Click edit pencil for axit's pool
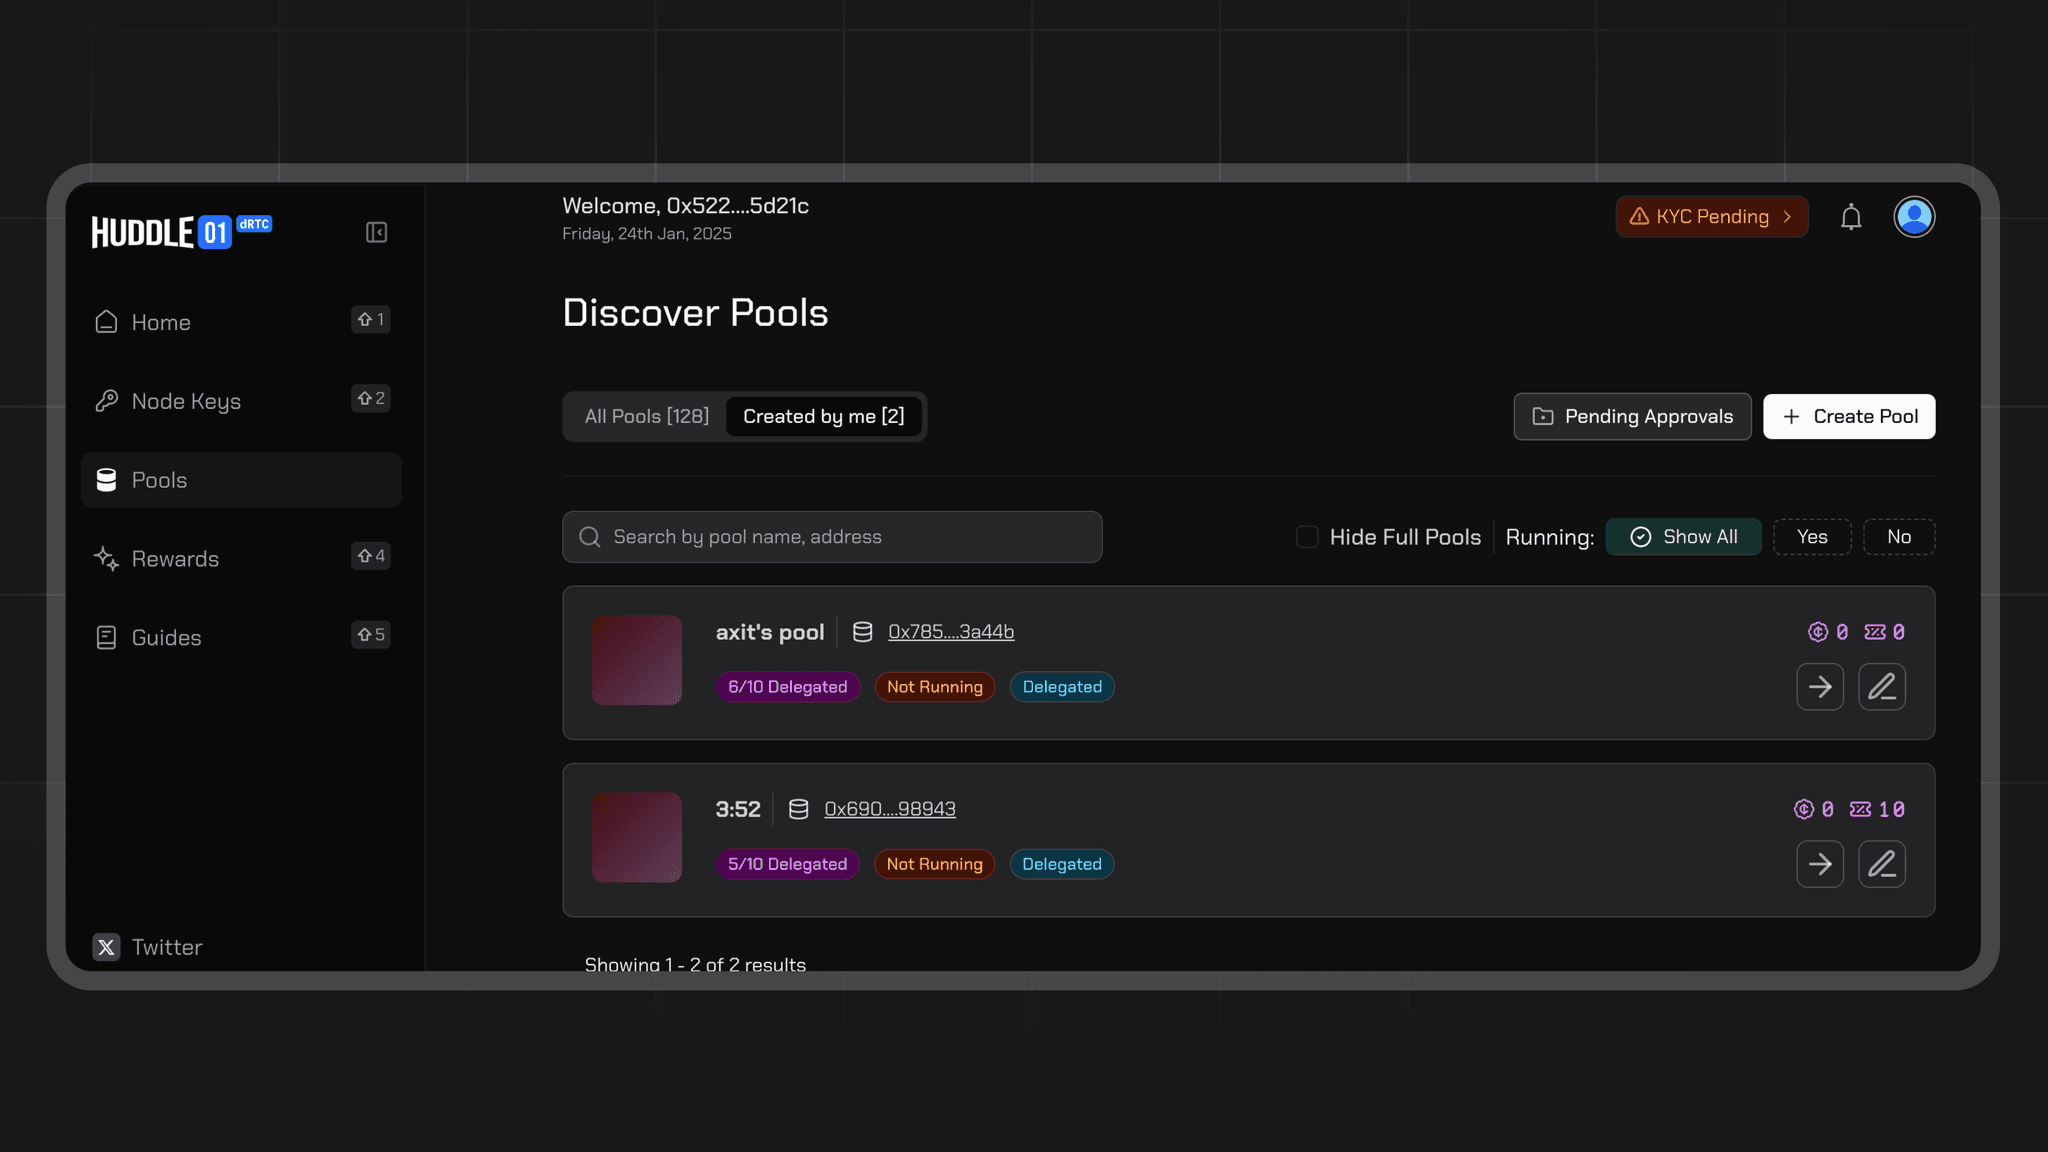The image size is (2048, 1152). [1881, 687]
